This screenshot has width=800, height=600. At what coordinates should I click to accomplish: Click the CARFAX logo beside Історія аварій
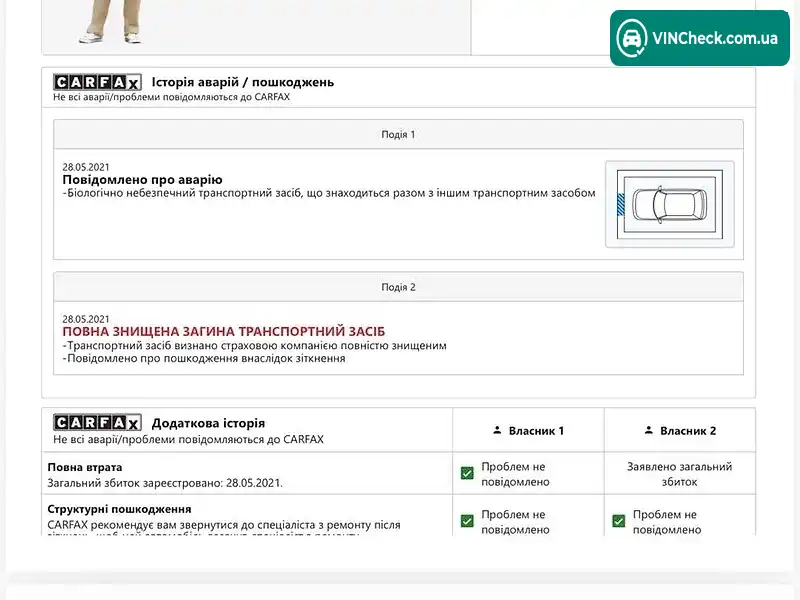97,82
